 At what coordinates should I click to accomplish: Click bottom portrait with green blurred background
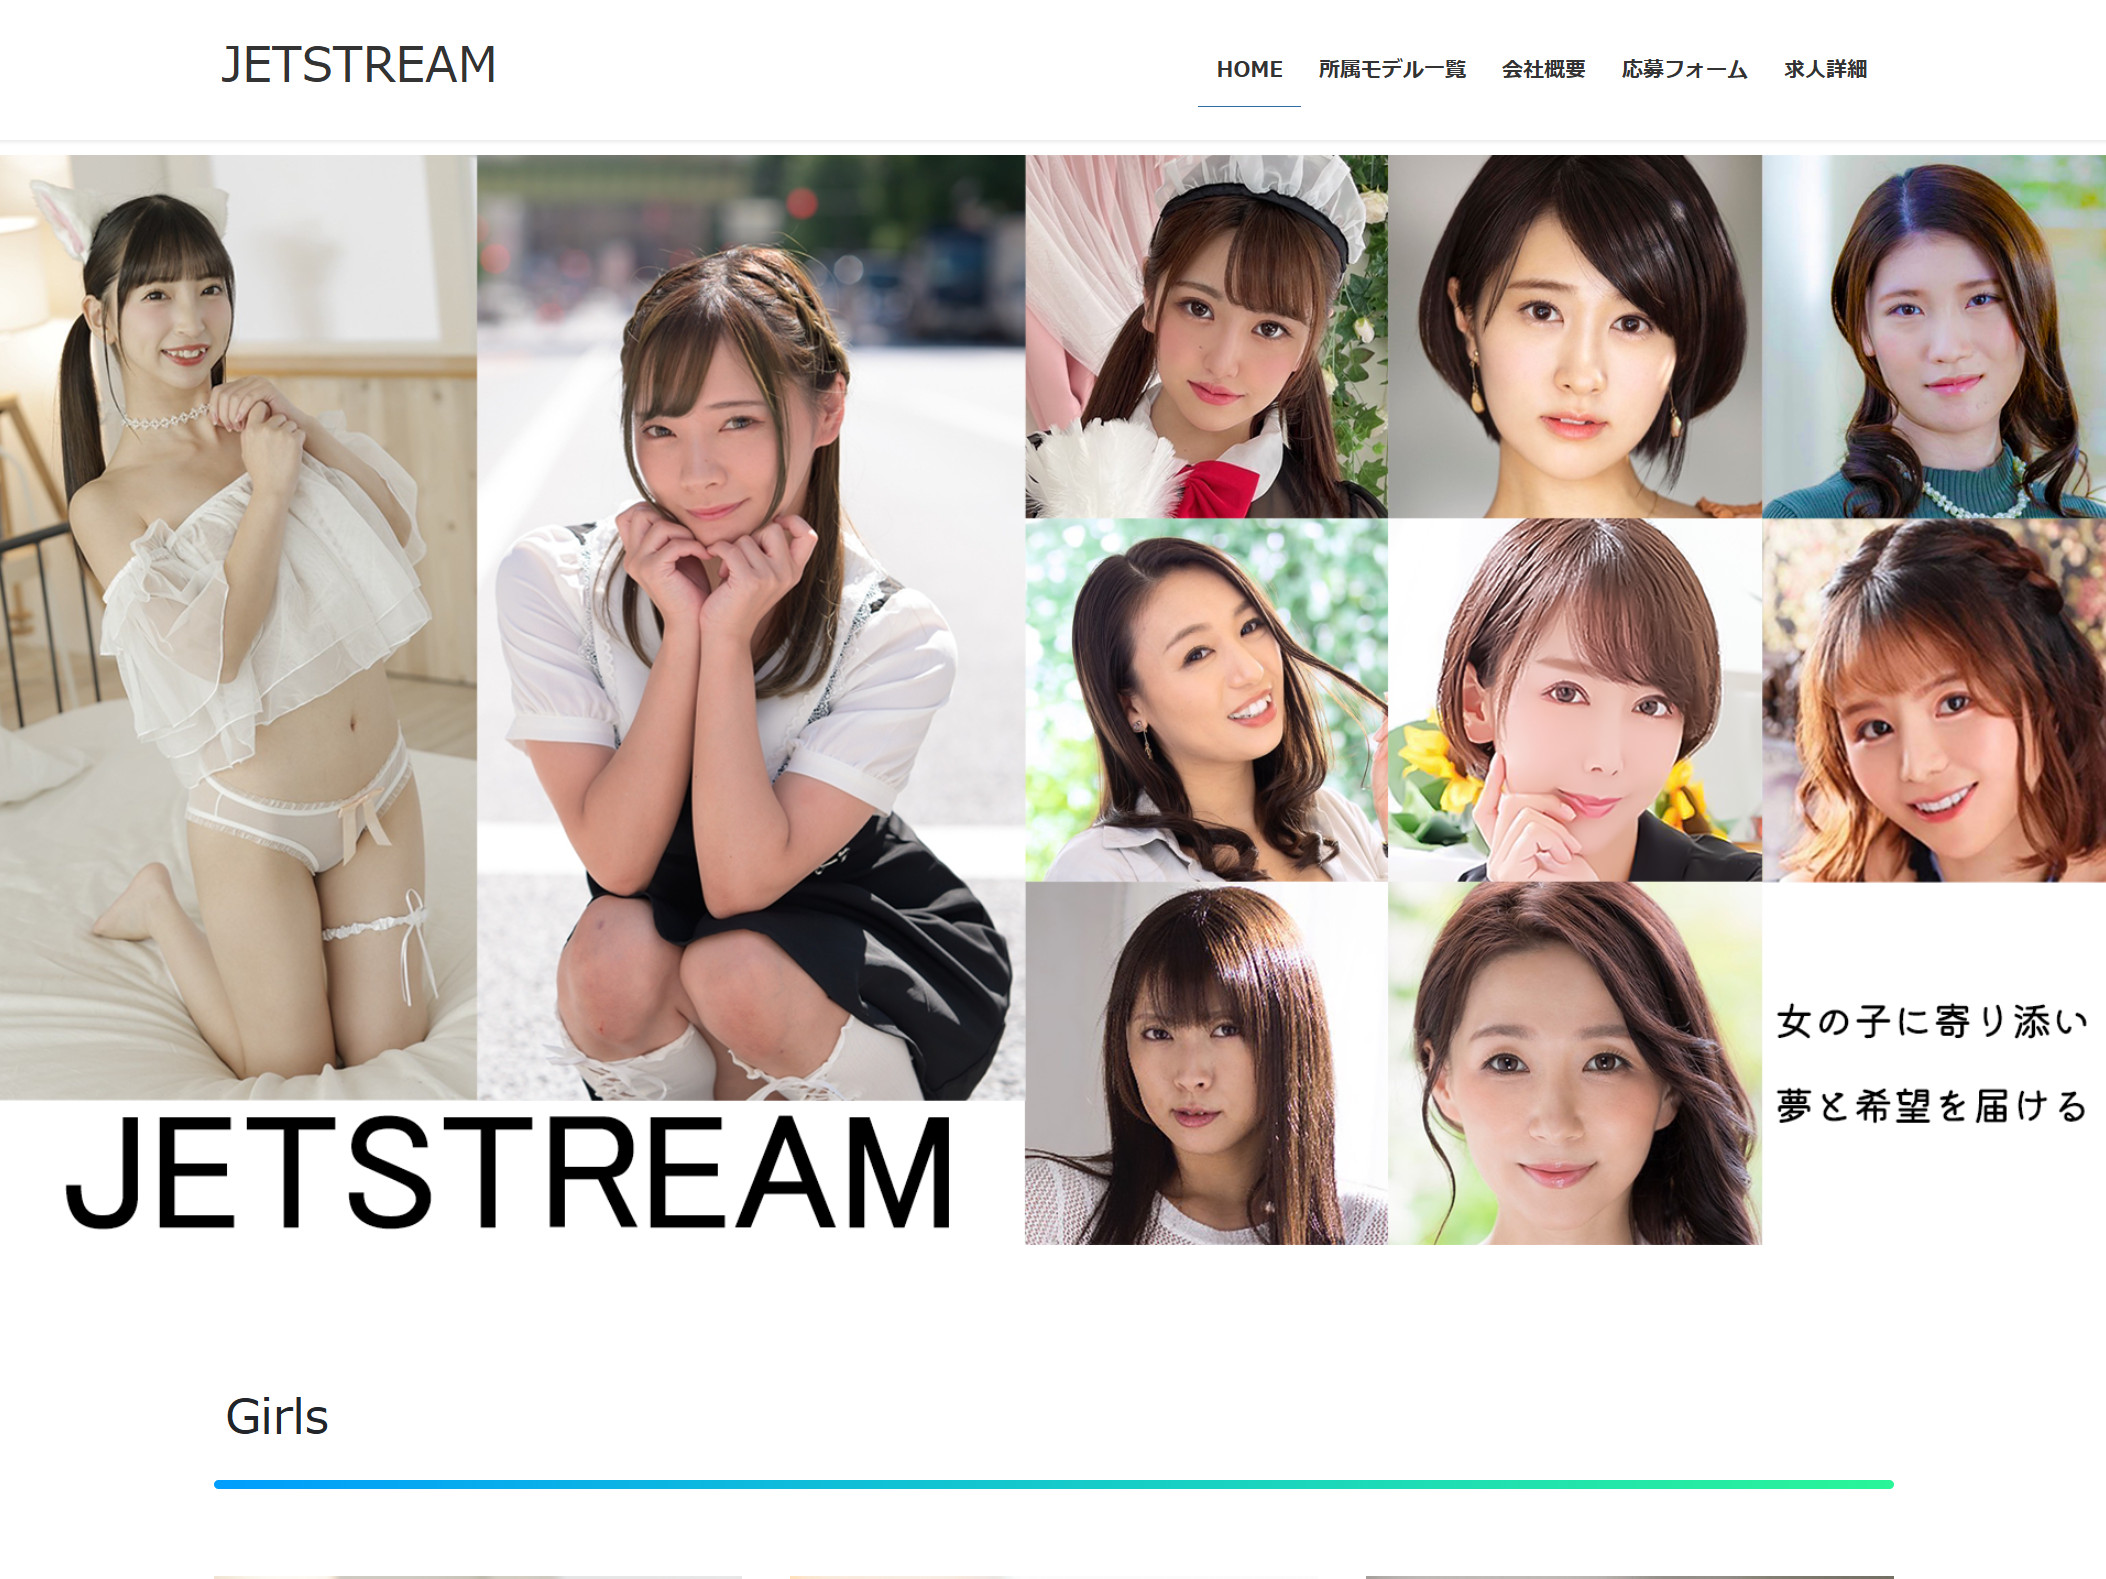[x=1574, y=1062]
